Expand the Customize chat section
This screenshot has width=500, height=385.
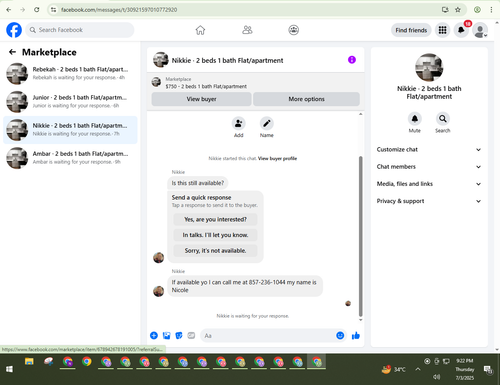point(429,150)
